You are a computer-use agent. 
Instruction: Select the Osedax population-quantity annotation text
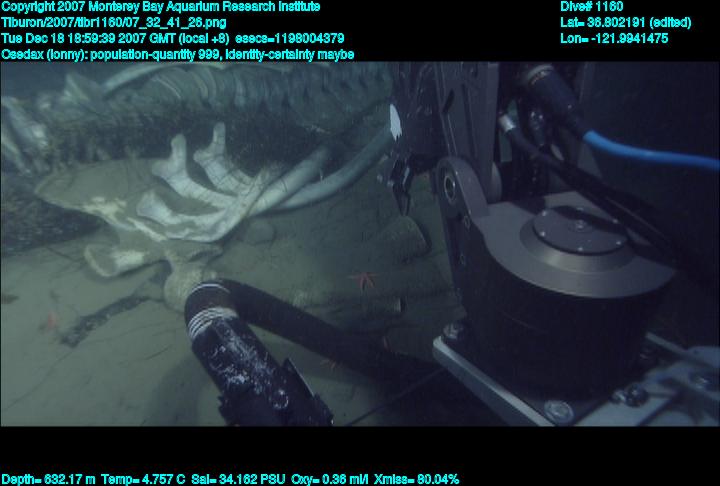click(x=178, y=54)
